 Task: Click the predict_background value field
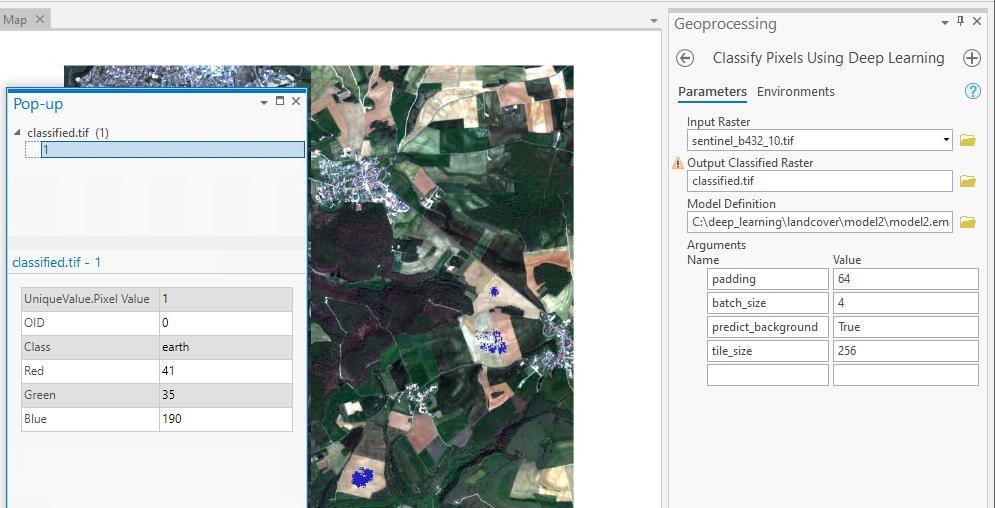point(904,327)
